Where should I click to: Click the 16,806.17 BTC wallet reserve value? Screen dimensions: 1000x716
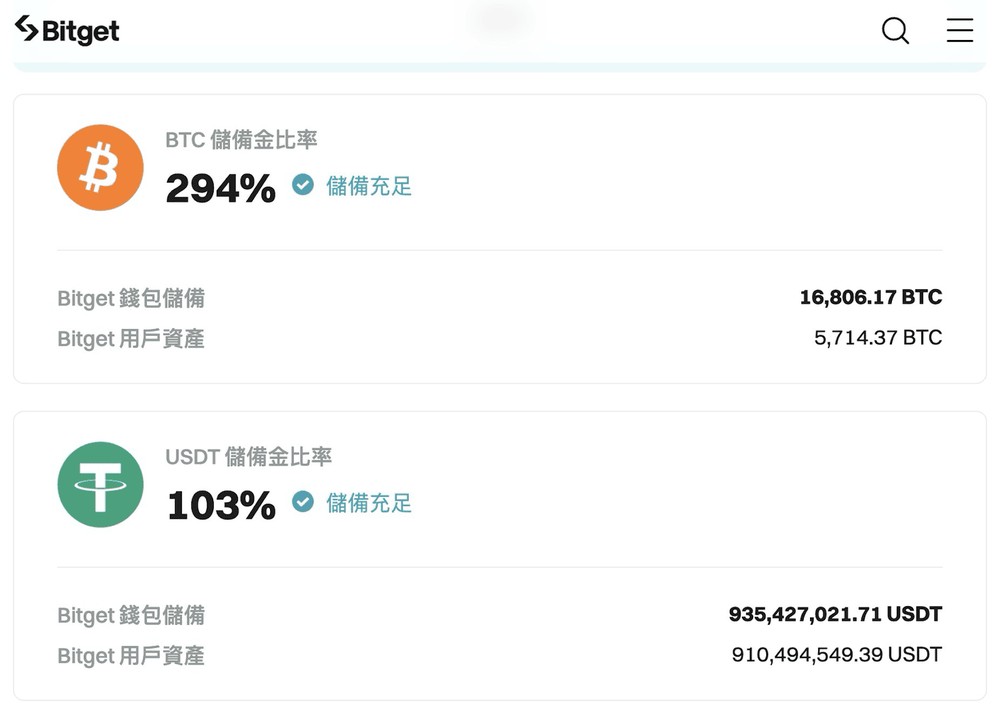(871, 297)
